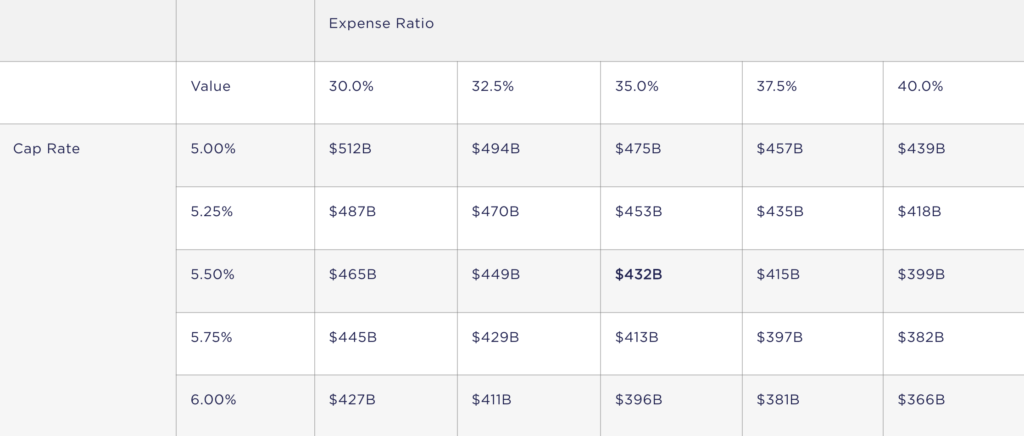Click the highlighted $432B cell
This screenshot has height=436, width=1024.
[638, 275]
